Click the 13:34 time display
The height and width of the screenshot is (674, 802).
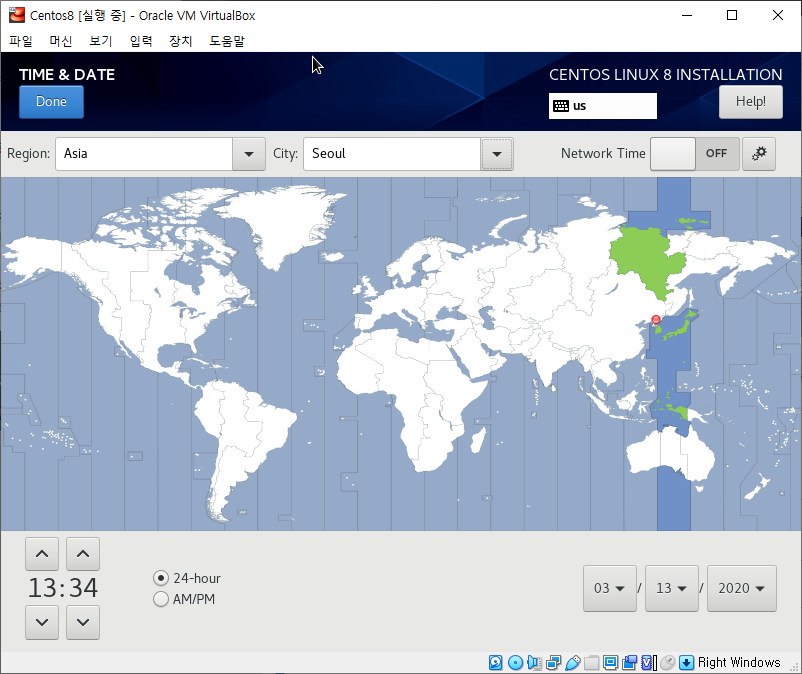tap(62, 588)
